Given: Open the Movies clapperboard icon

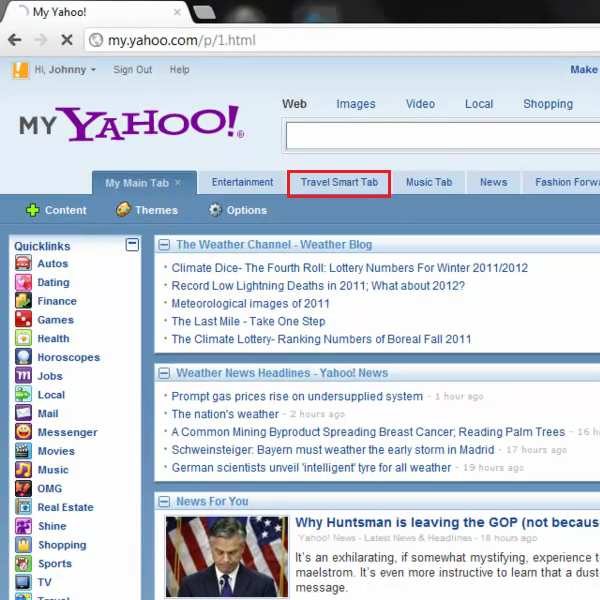Looking at the screenshot, I should click(x=23, y=451).
